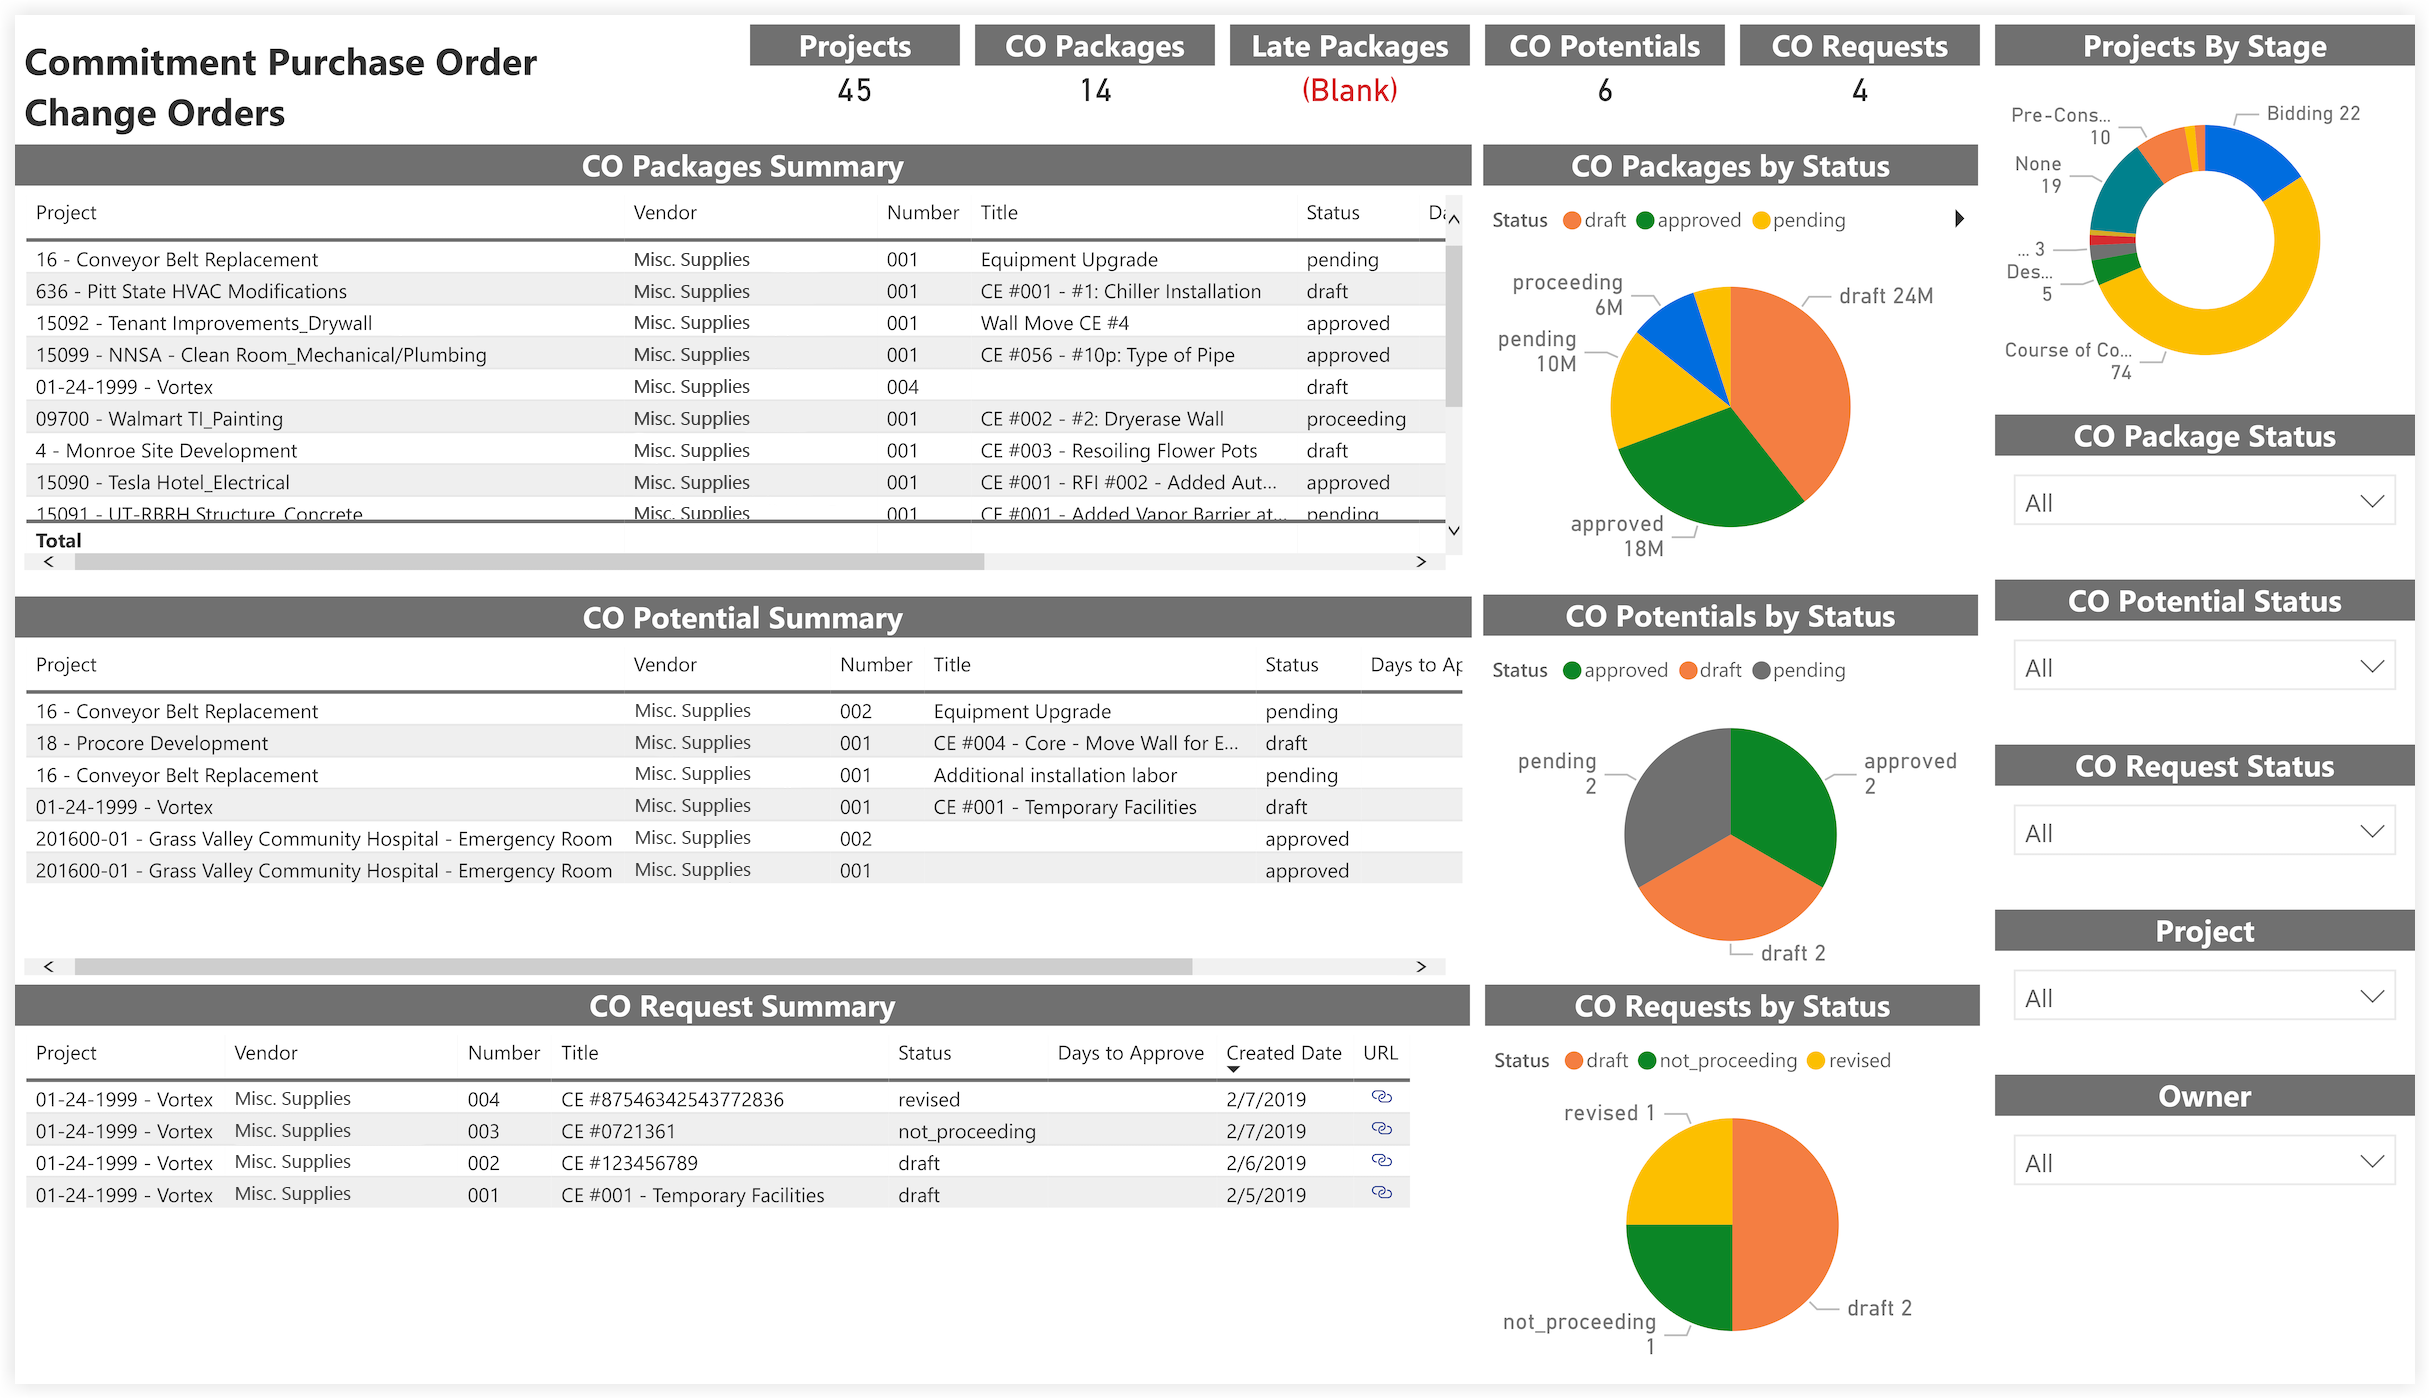Click left scroll arrow under CO Potential Summary
Viewport: 2430px width, 1399px height.
49,967
